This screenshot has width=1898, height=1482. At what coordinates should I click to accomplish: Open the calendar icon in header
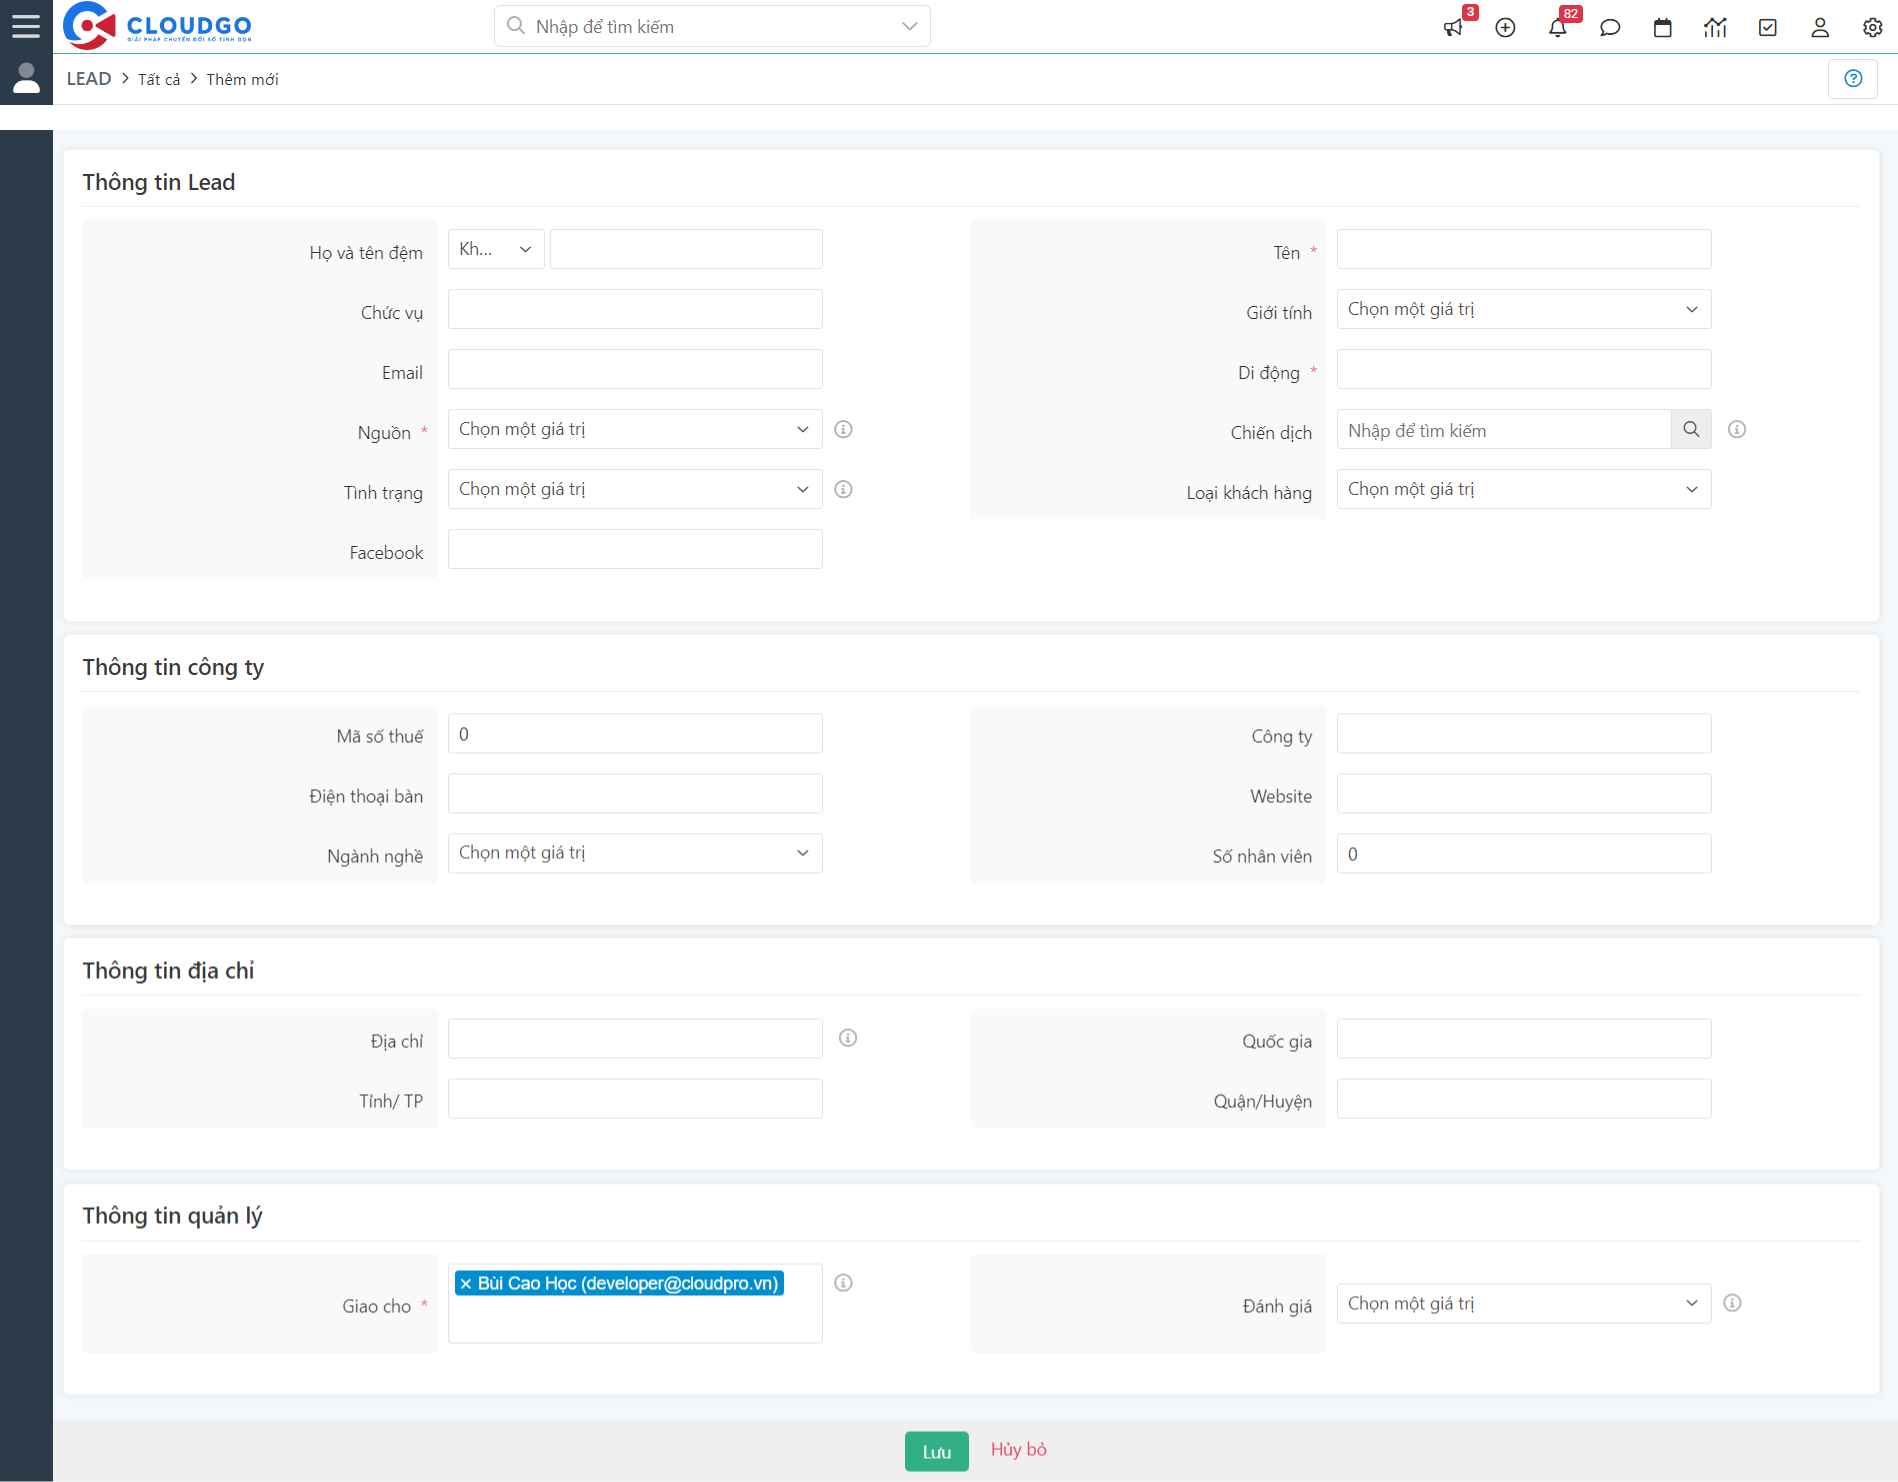point(1662,28)
